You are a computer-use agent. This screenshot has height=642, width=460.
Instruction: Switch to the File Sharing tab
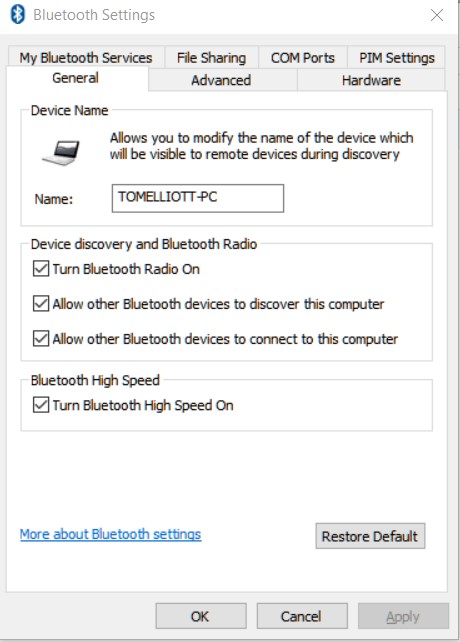tap(211, 58)
